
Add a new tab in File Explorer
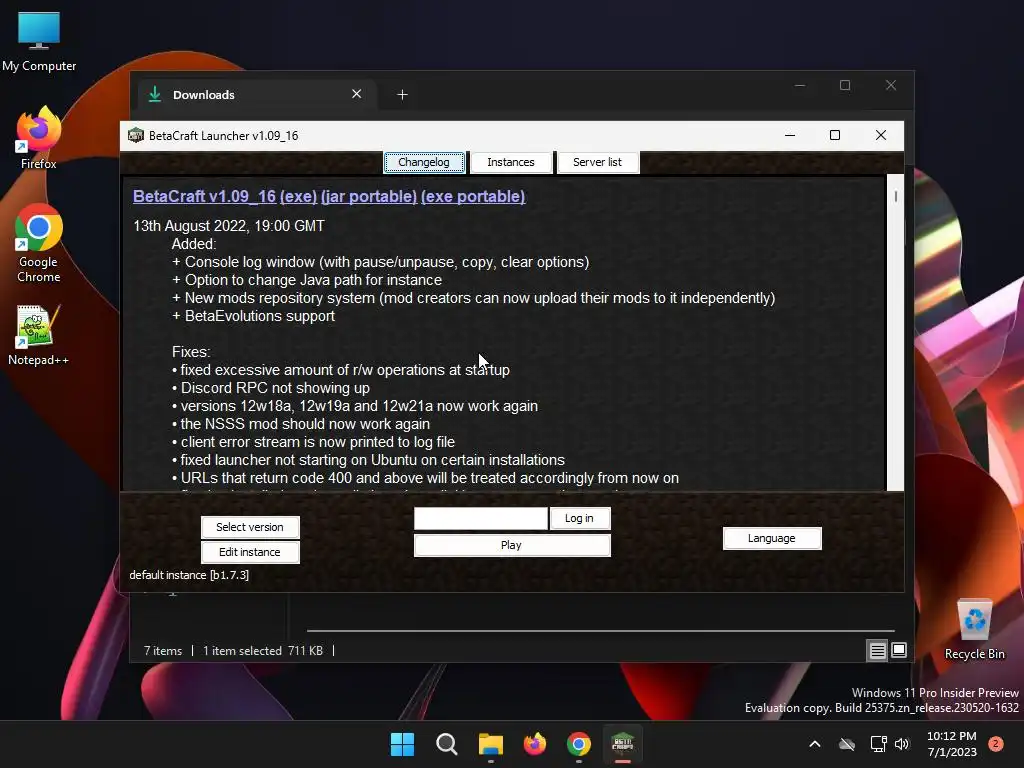[402, 95]
